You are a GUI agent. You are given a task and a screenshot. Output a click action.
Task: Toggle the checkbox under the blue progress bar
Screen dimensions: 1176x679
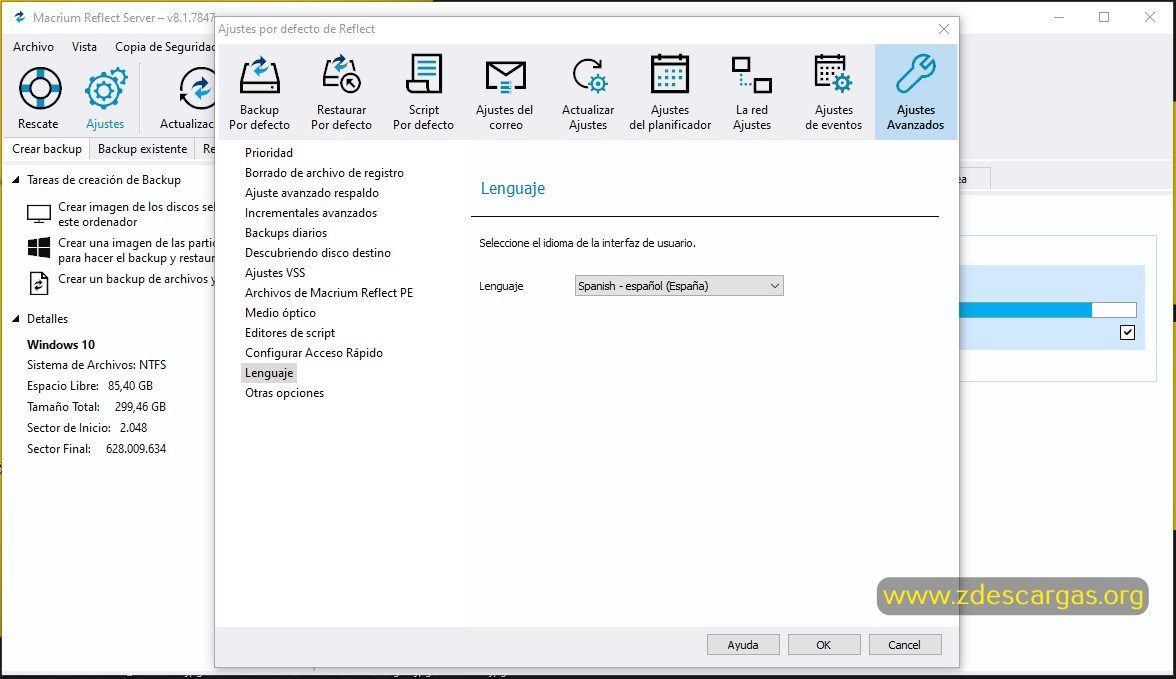pyautogui.click(x=1127, y=332)
